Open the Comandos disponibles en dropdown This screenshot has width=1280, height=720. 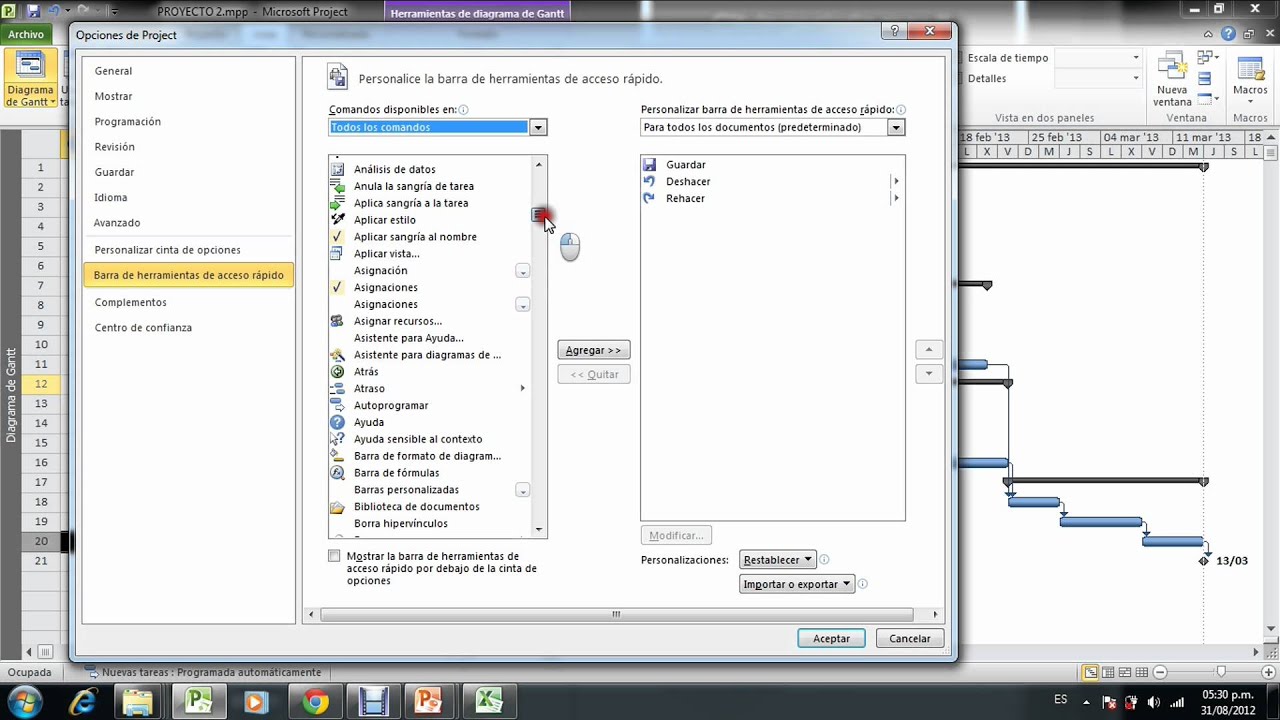(x=538, y=127)
